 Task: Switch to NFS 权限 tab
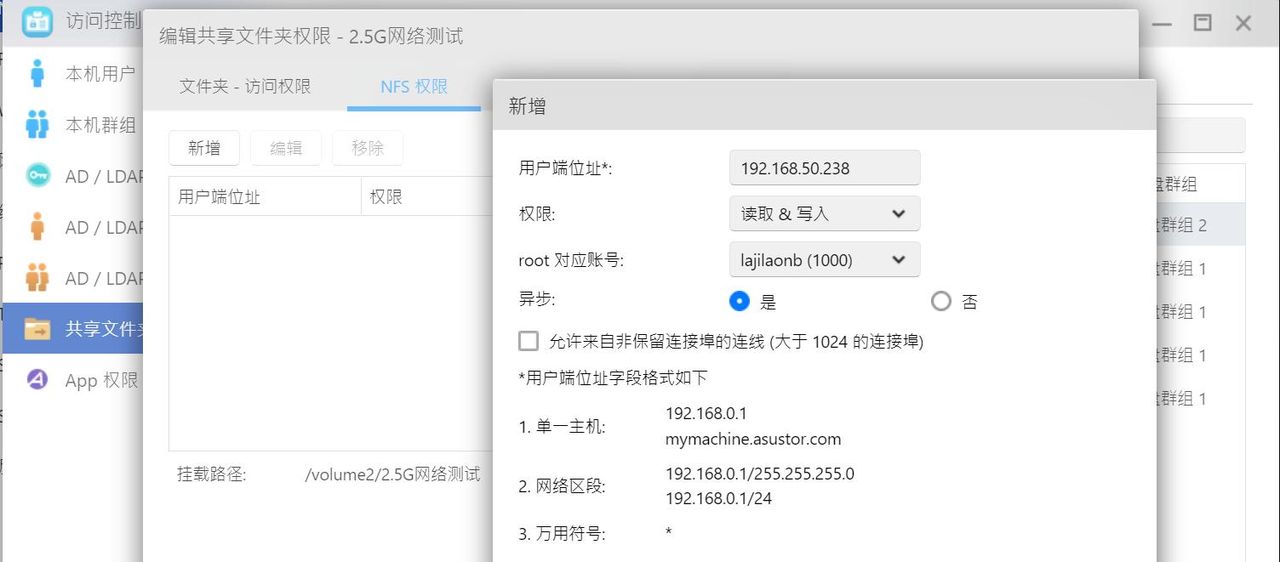[x=414, y=87]
